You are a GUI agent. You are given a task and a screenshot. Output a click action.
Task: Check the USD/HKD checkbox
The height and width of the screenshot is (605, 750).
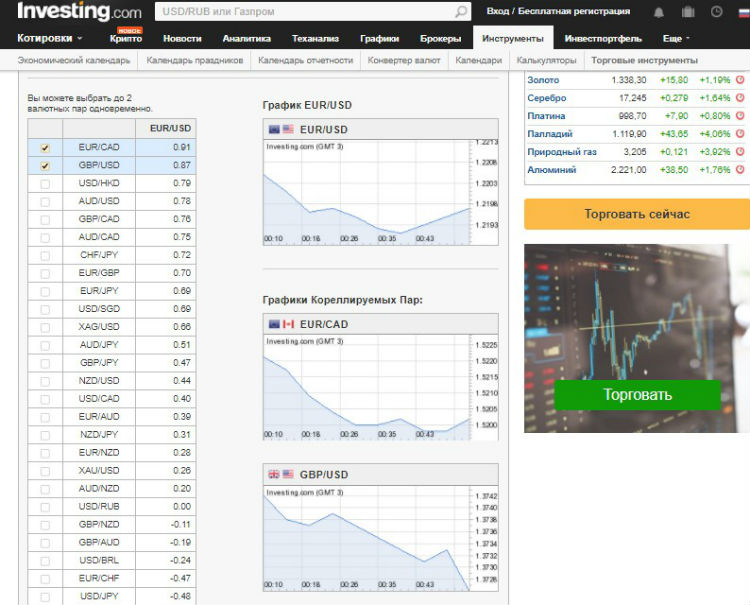pos(45,184)
